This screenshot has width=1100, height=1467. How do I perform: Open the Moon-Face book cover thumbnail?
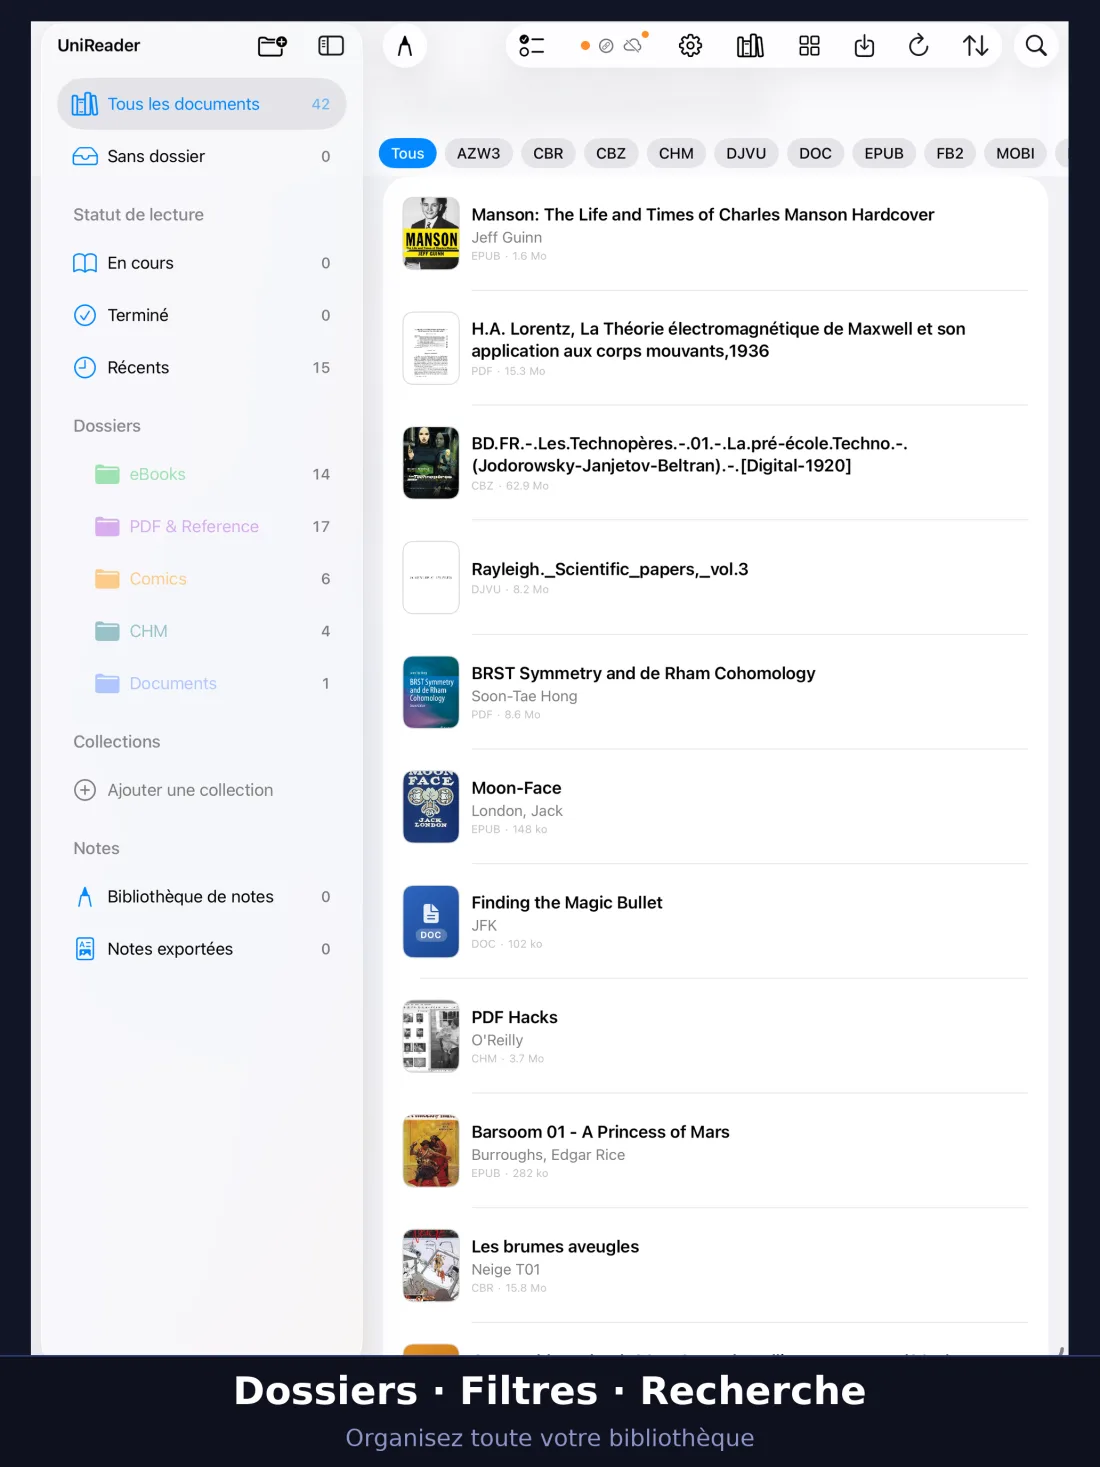click(x=431, y=806)
